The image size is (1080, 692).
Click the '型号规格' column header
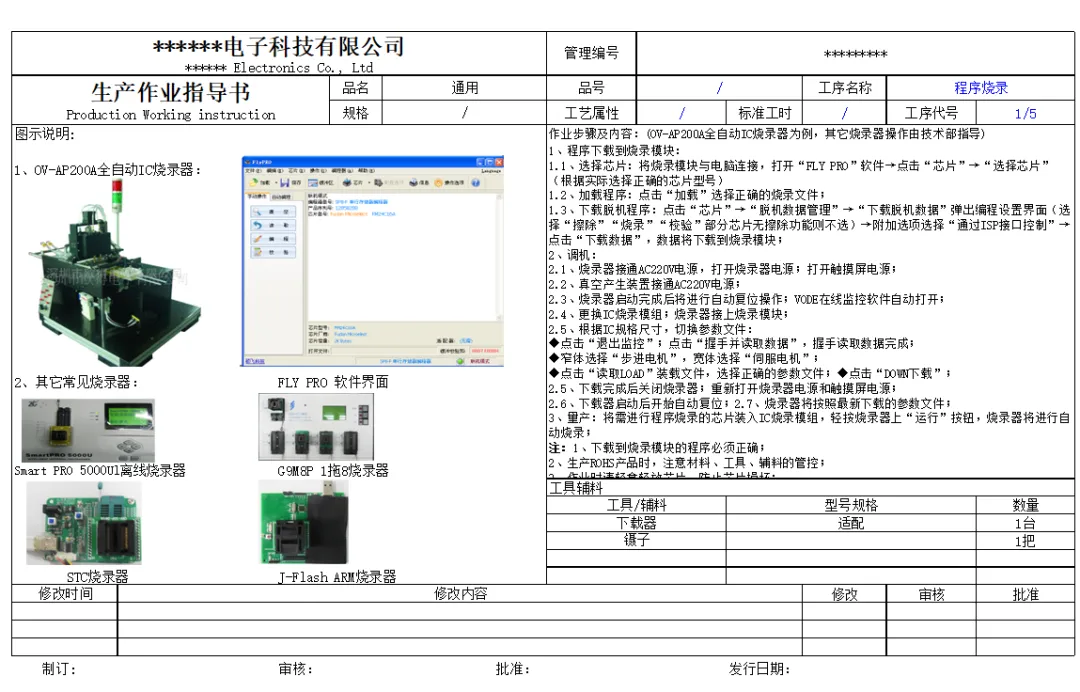pyautogui.click(x=851, y=505)
